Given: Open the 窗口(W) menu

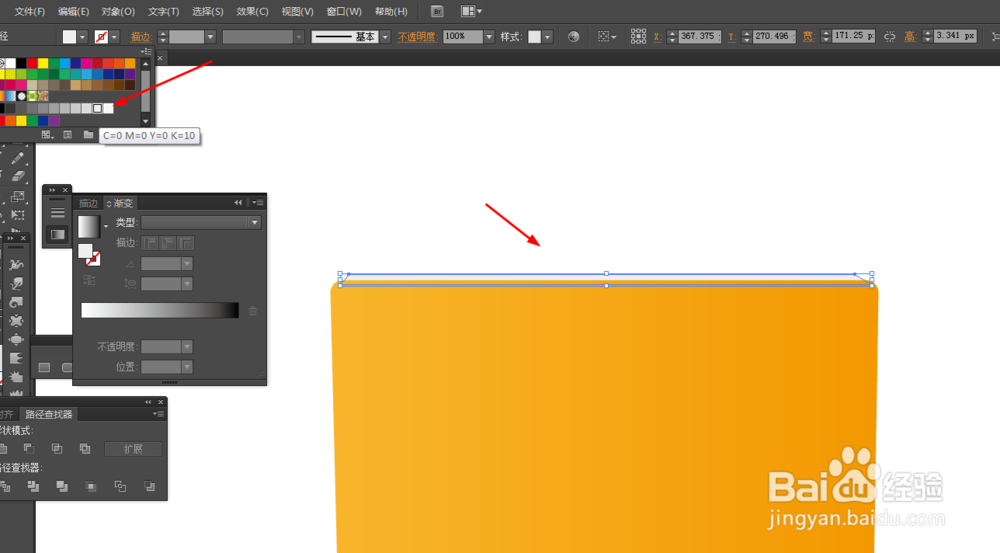Looking at the screenshot, I should [344, 11].
